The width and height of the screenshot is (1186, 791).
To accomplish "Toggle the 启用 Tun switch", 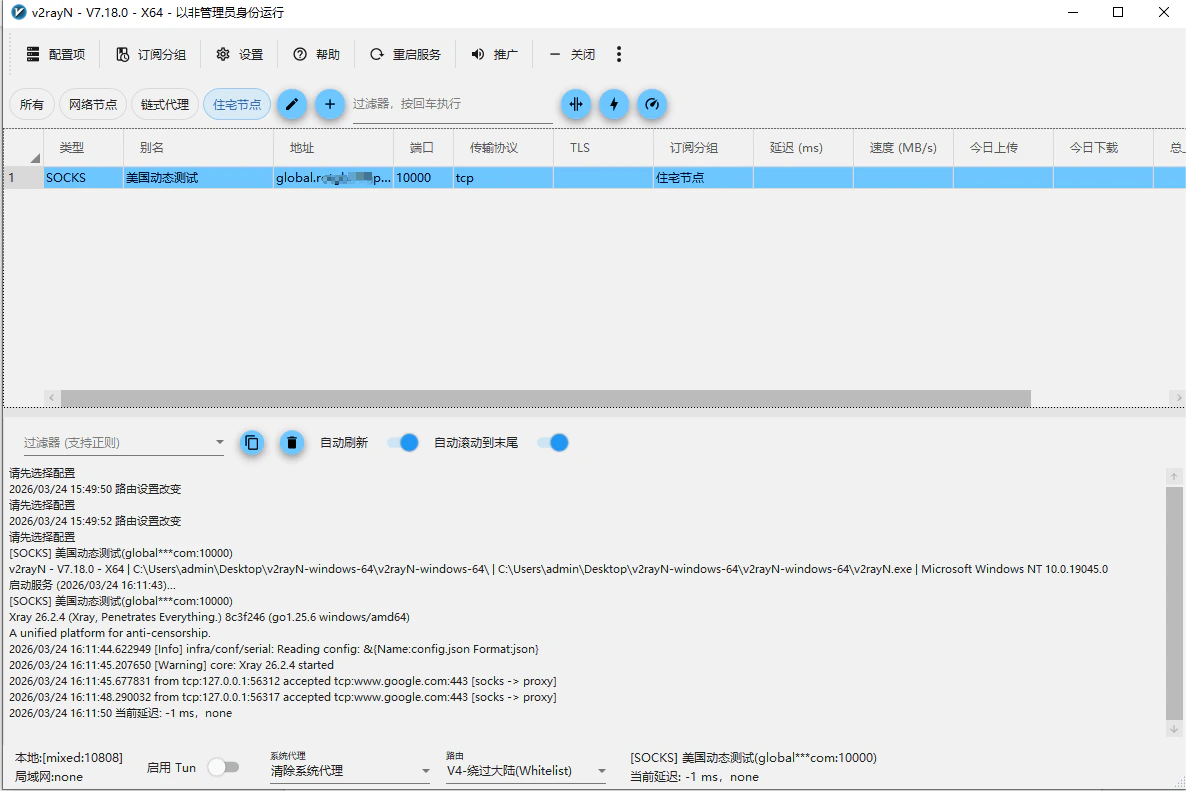I will tap(224, 768).
